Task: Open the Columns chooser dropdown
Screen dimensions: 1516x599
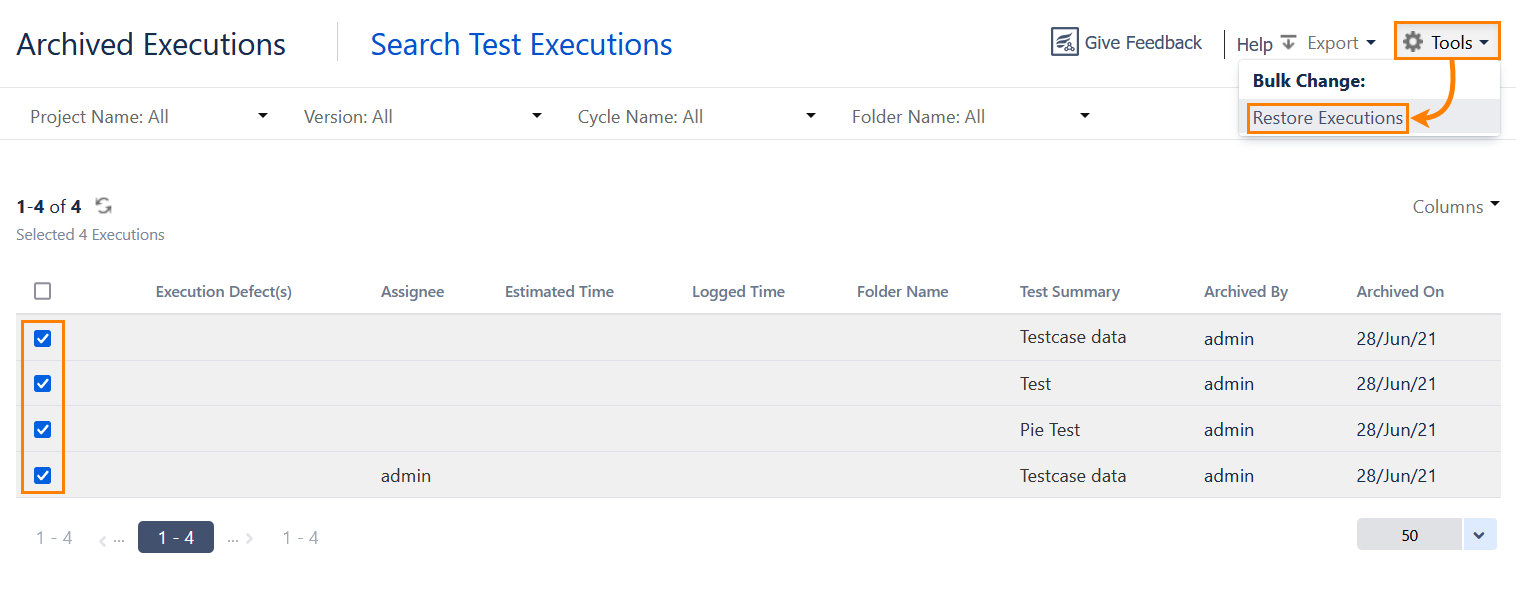Action: (x=1455, y=206)
